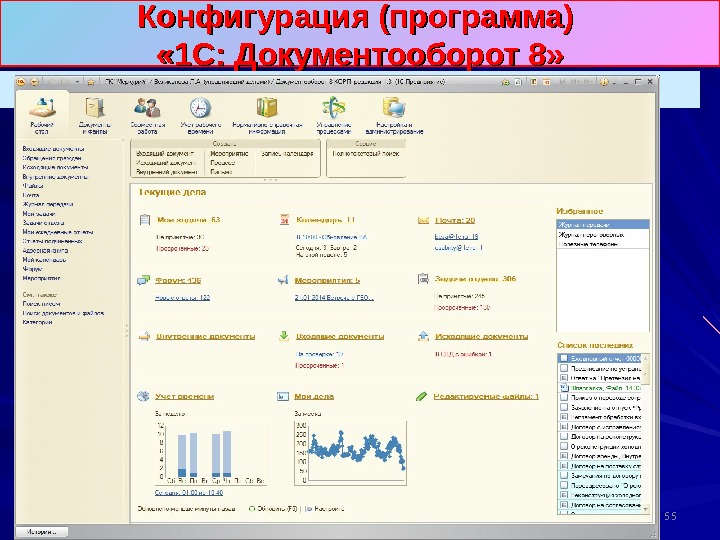Open Форум: 136 link
The width and height of the screenshot is (720, 540).
click(x=178, y=281)
